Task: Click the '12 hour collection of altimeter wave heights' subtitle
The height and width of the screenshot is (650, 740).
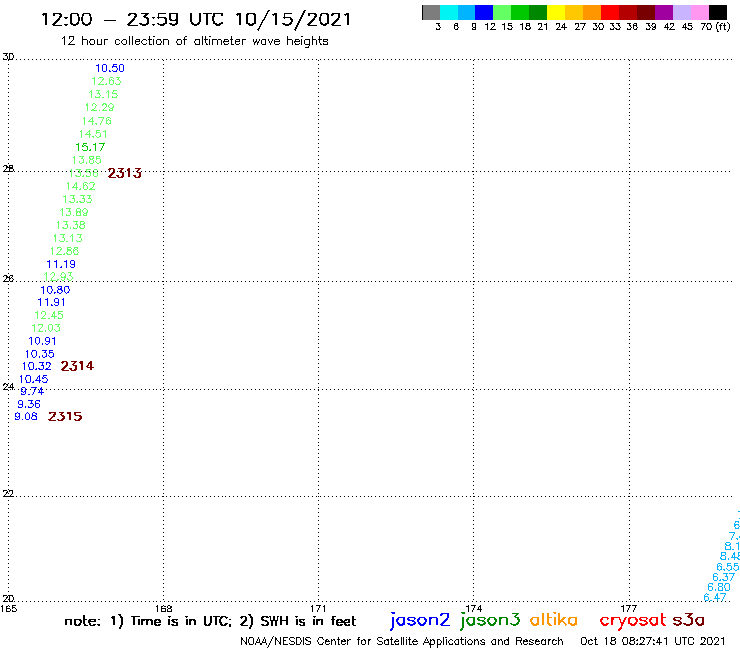Action: 194,42
